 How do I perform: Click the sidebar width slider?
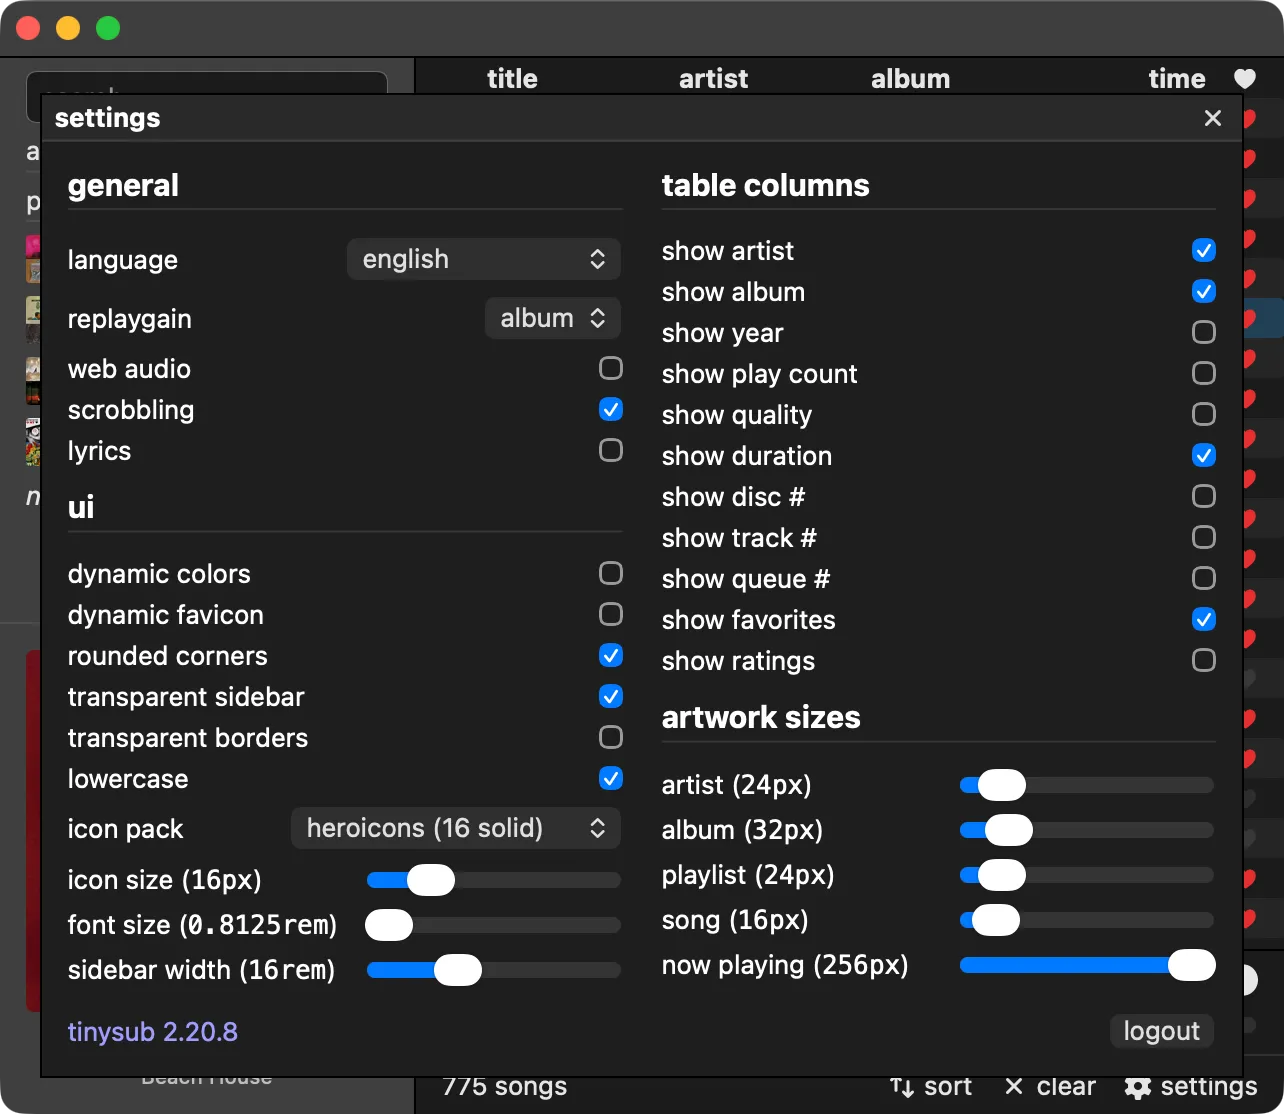pyautogui.click(x=494, y=970)
